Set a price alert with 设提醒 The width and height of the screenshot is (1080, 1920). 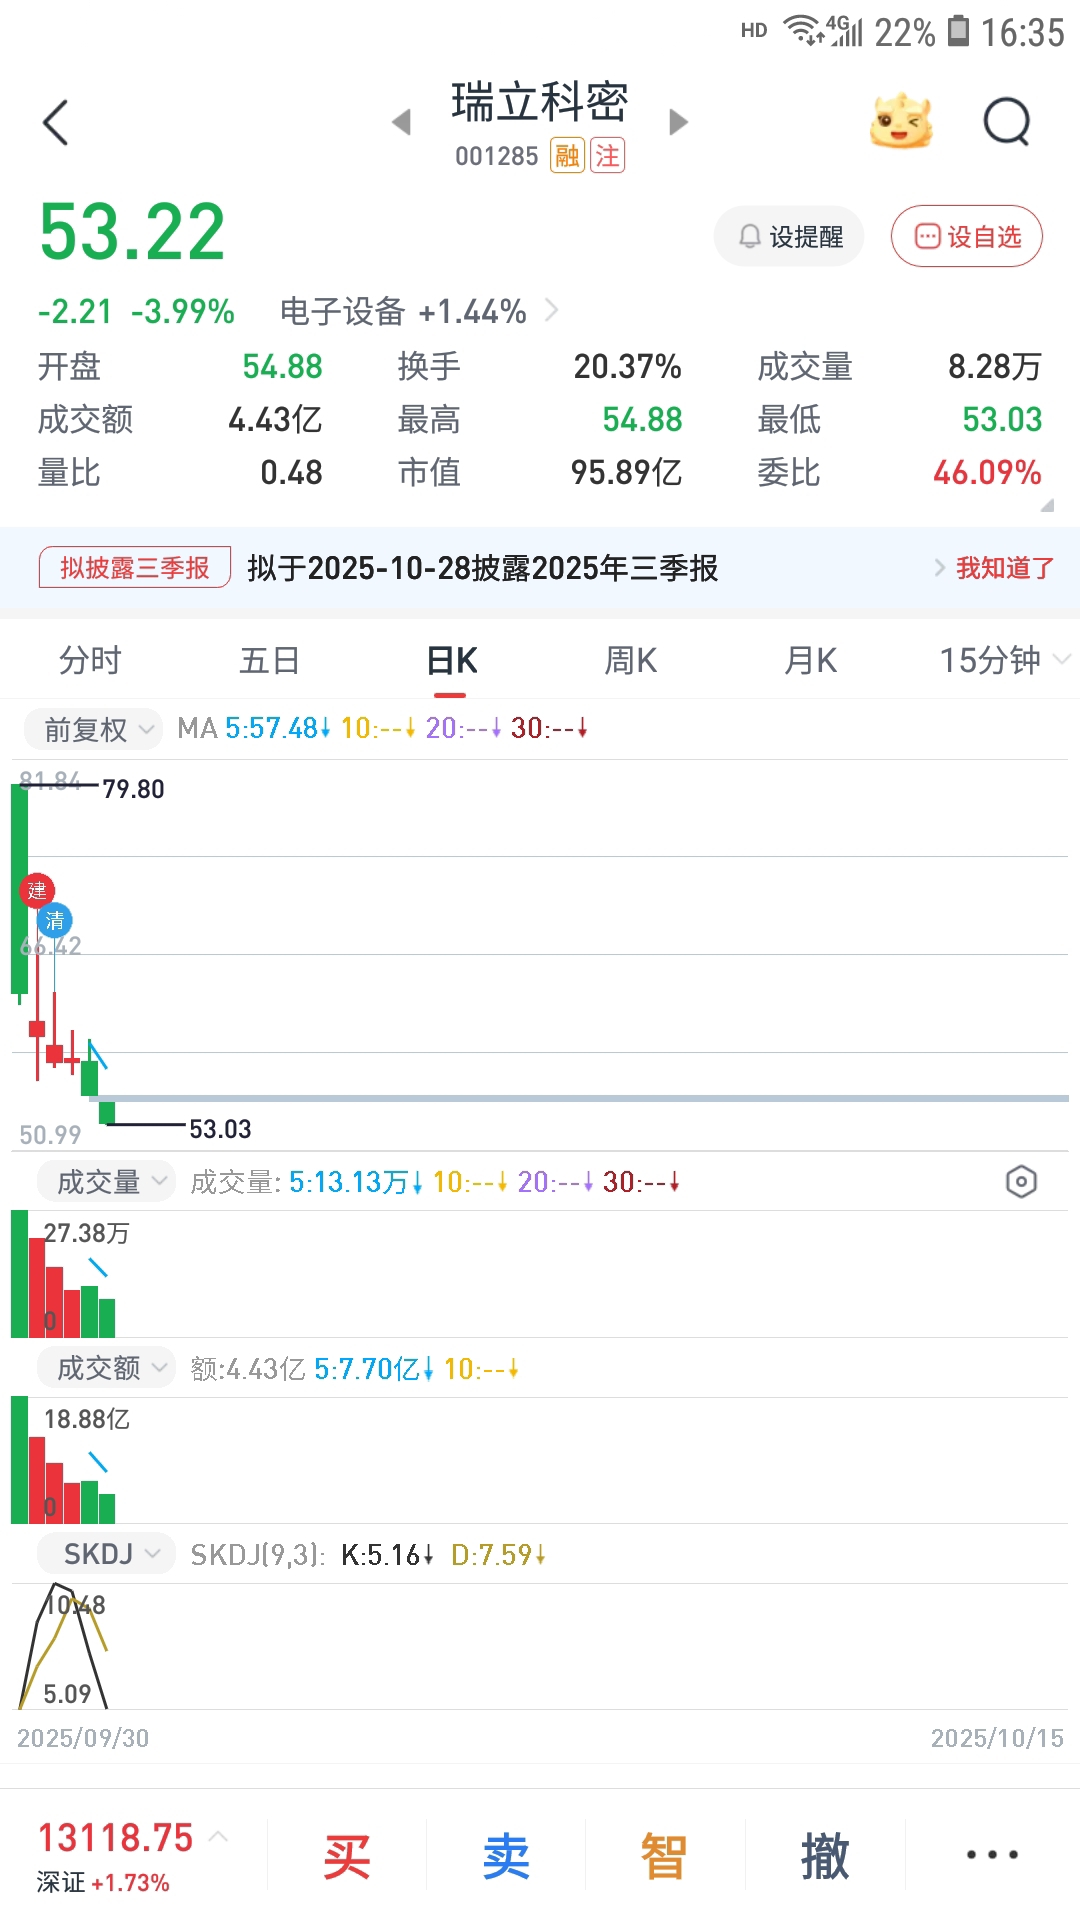(789, 236)
